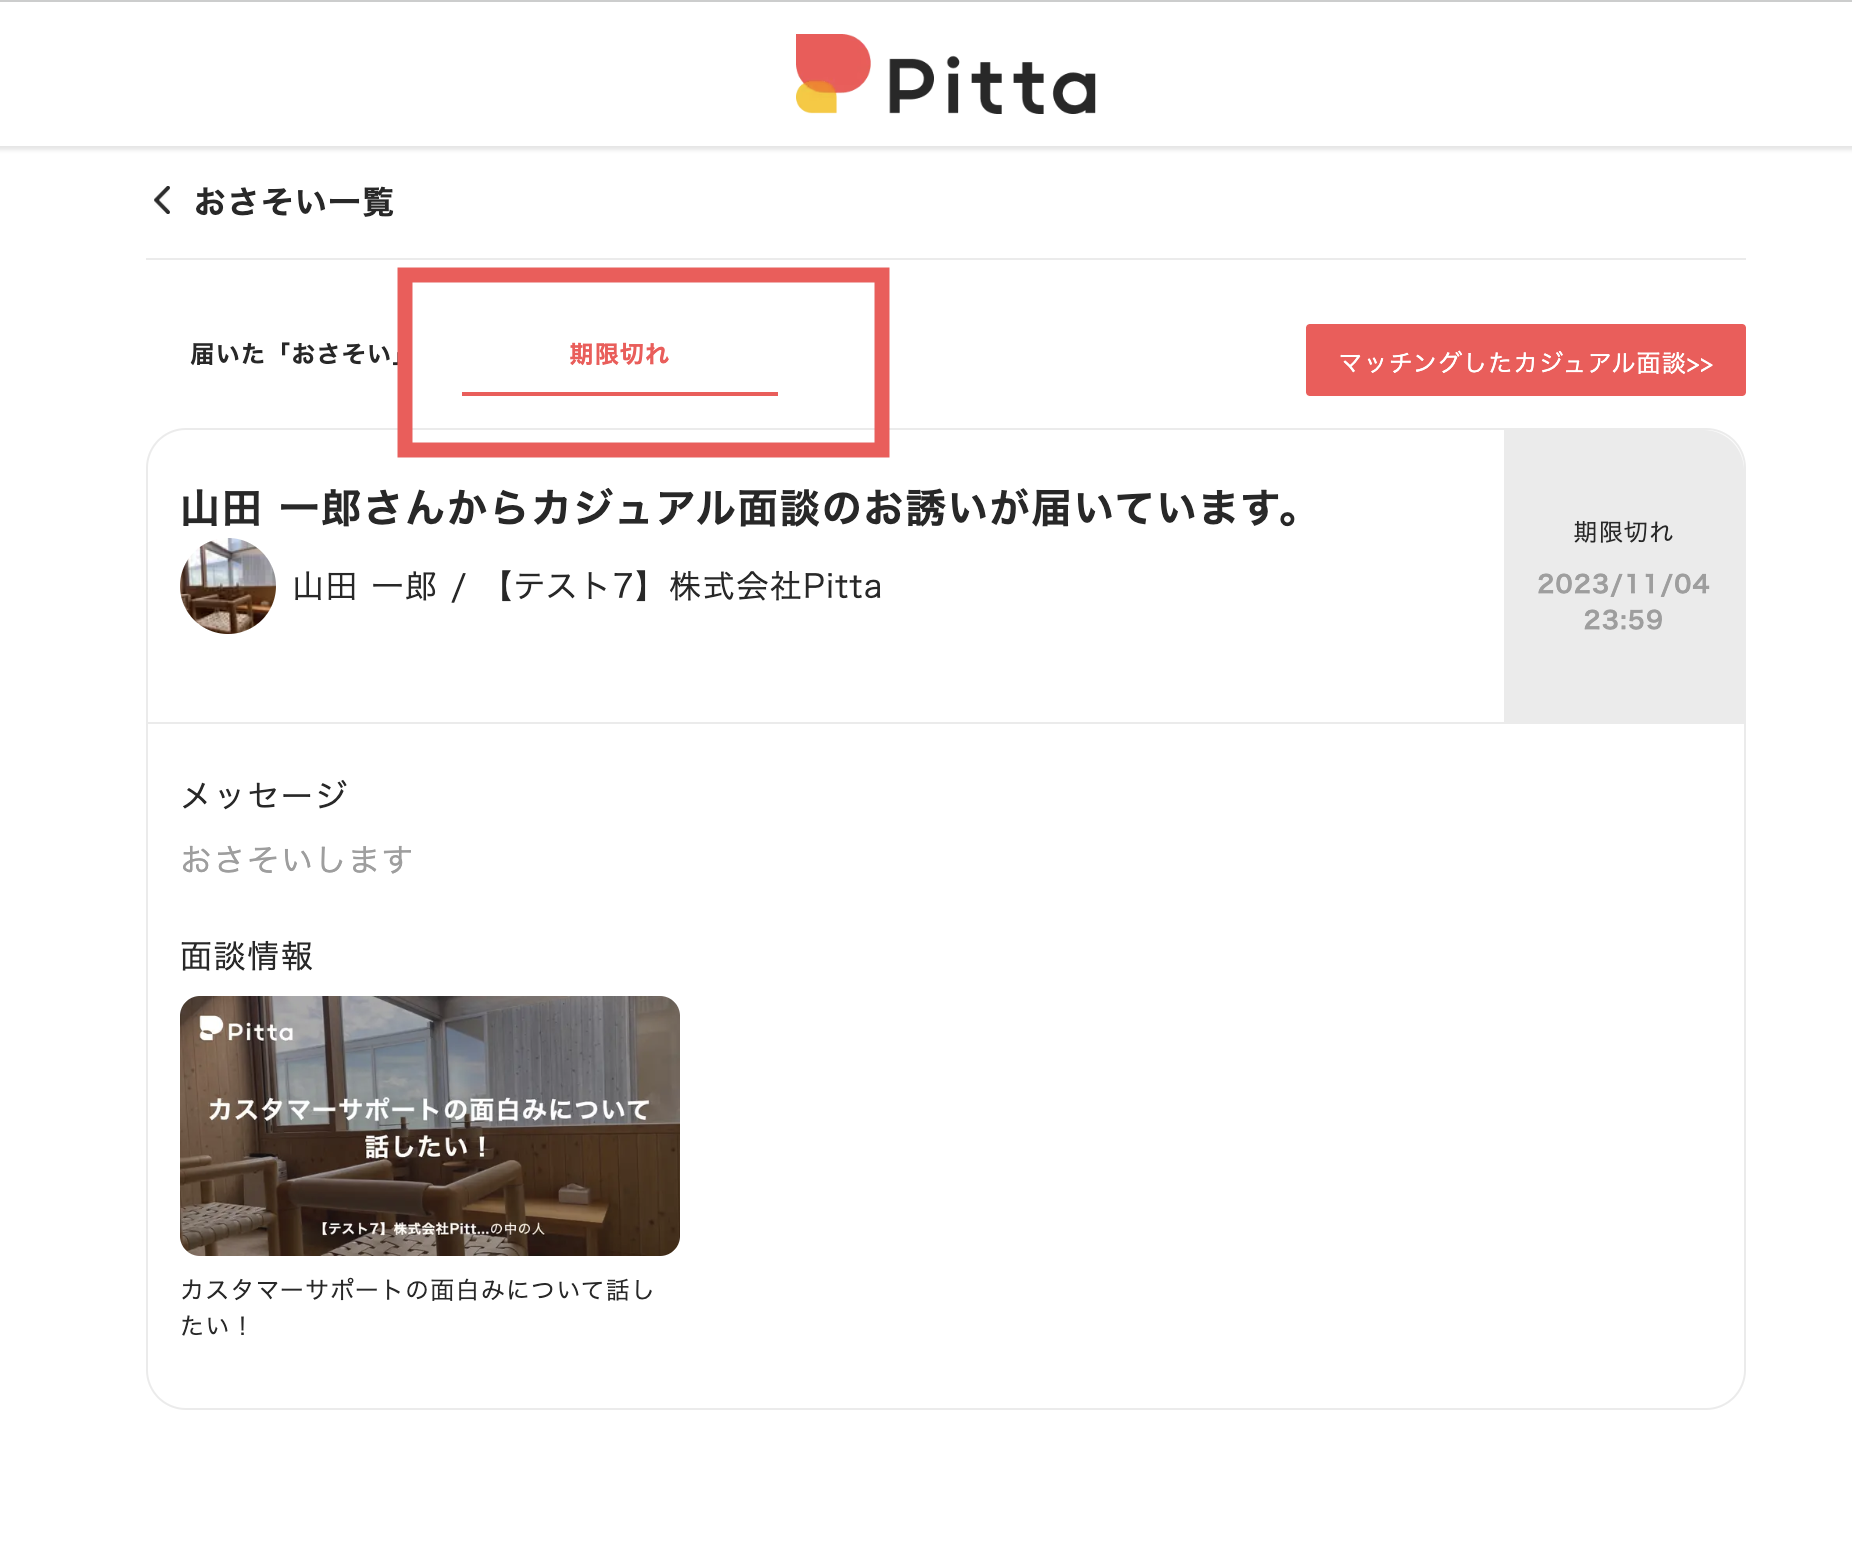Switch to the 届いた「おさそい」tab
This screenshot has width=1852, height=1542.
[x=296, y=351]
